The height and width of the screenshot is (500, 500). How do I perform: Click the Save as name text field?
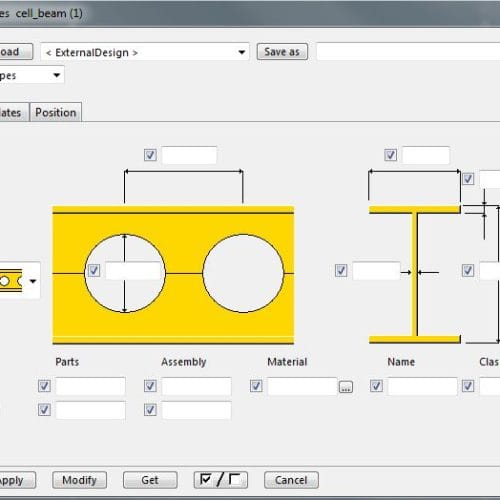408,52
